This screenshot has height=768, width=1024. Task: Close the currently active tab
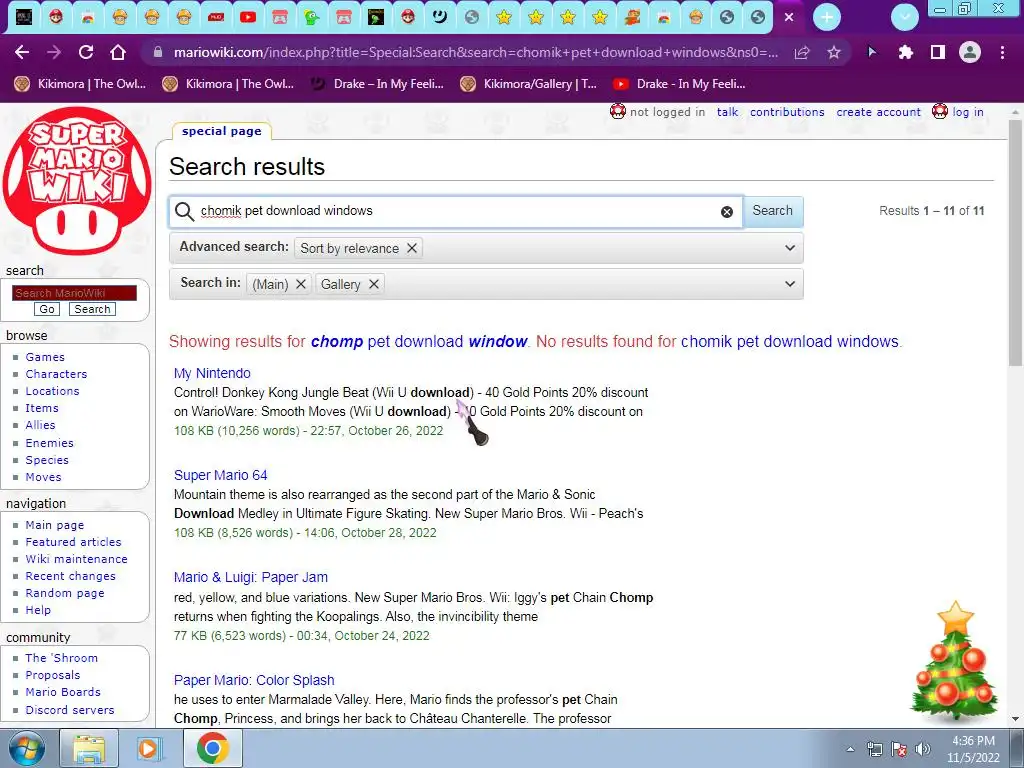point(789,17)
